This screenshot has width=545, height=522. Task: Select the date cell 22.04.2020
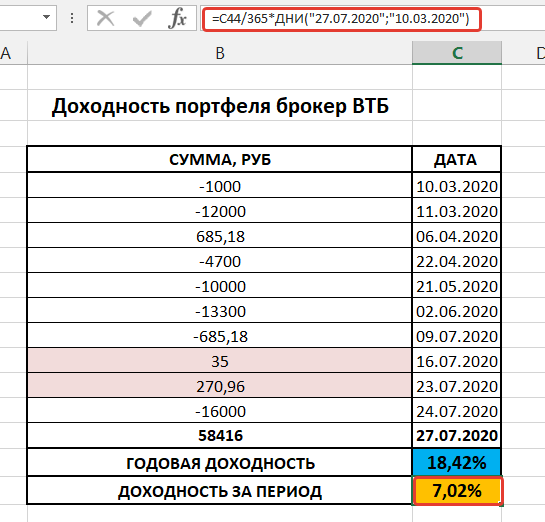(456, 260)
